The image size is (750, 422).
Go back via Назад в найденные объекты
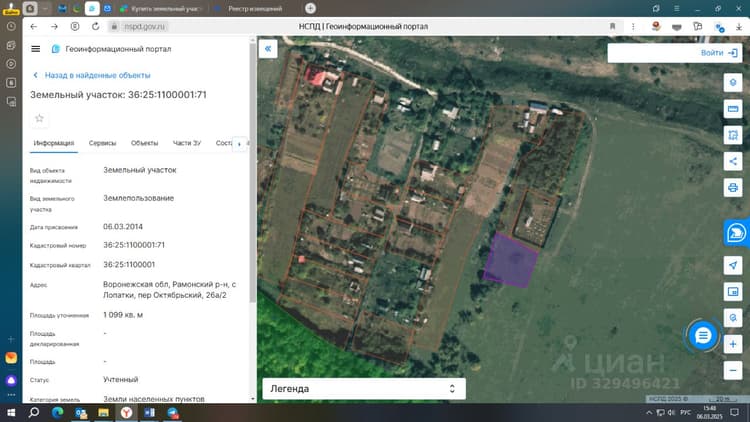coord(92,75)
